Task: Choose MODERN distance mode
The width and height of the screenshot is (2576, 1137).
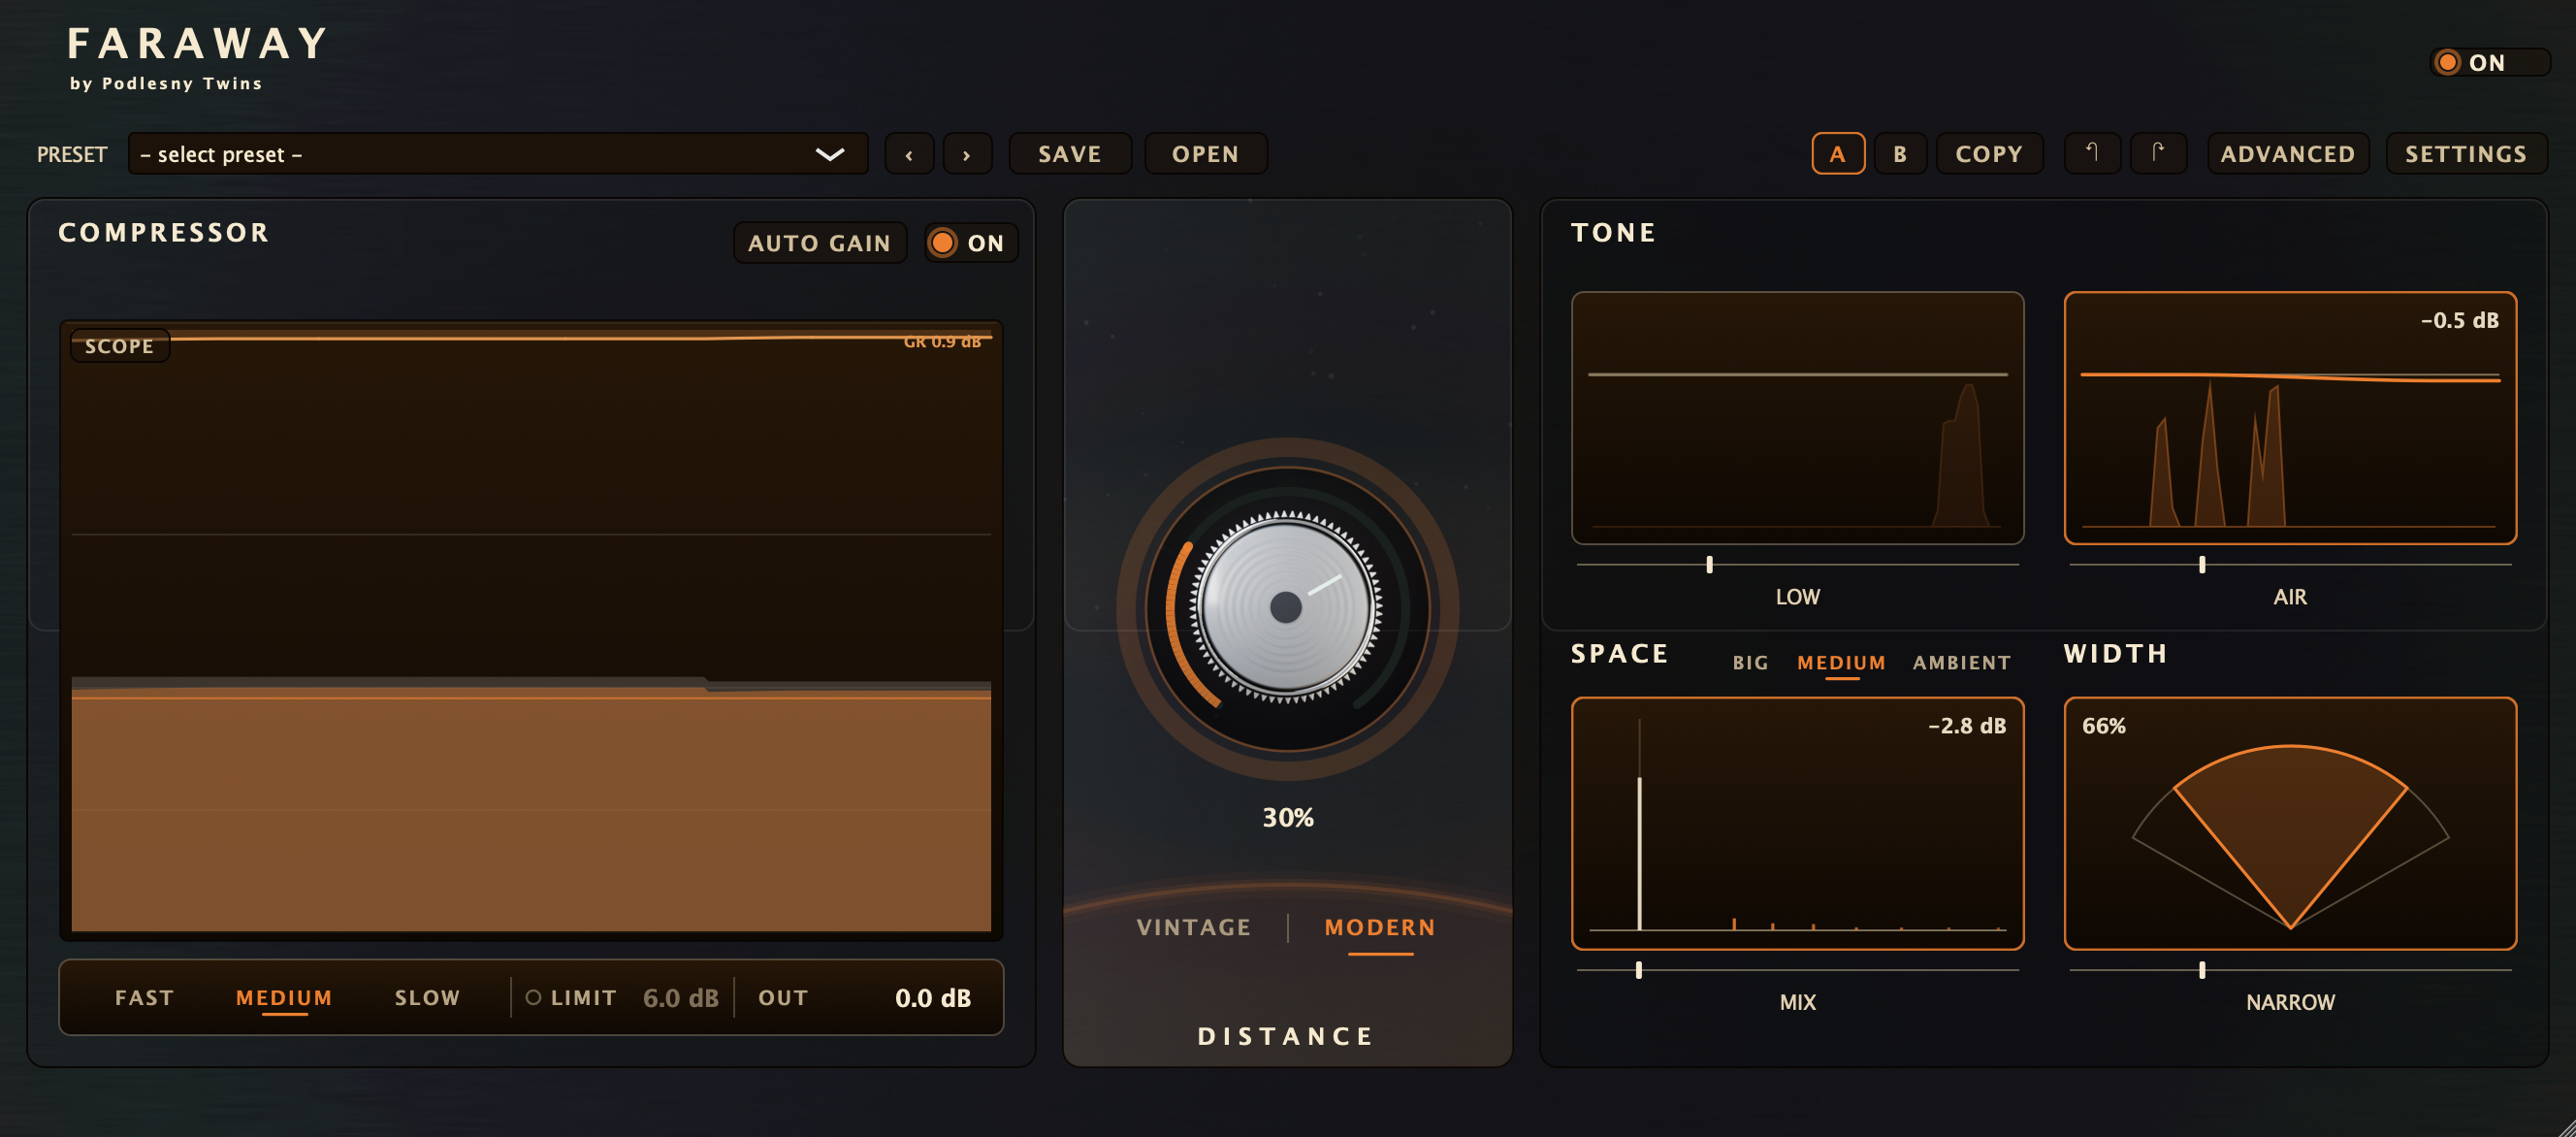Action: [x=1380, y=928]
